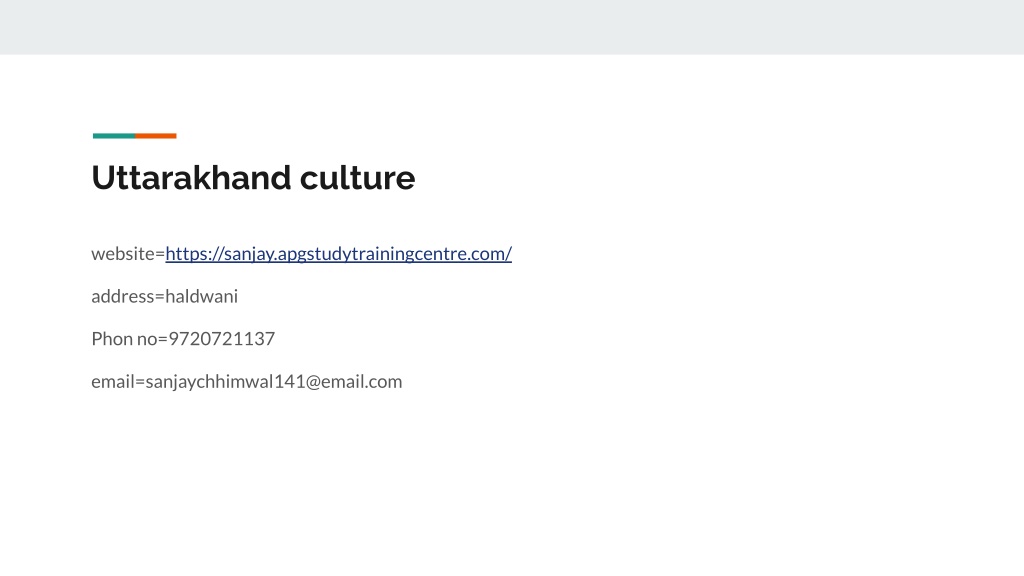Click the orange segment of accent bar
The width and height of the screenshot is (1024, 576).
[x=156, y=136]
